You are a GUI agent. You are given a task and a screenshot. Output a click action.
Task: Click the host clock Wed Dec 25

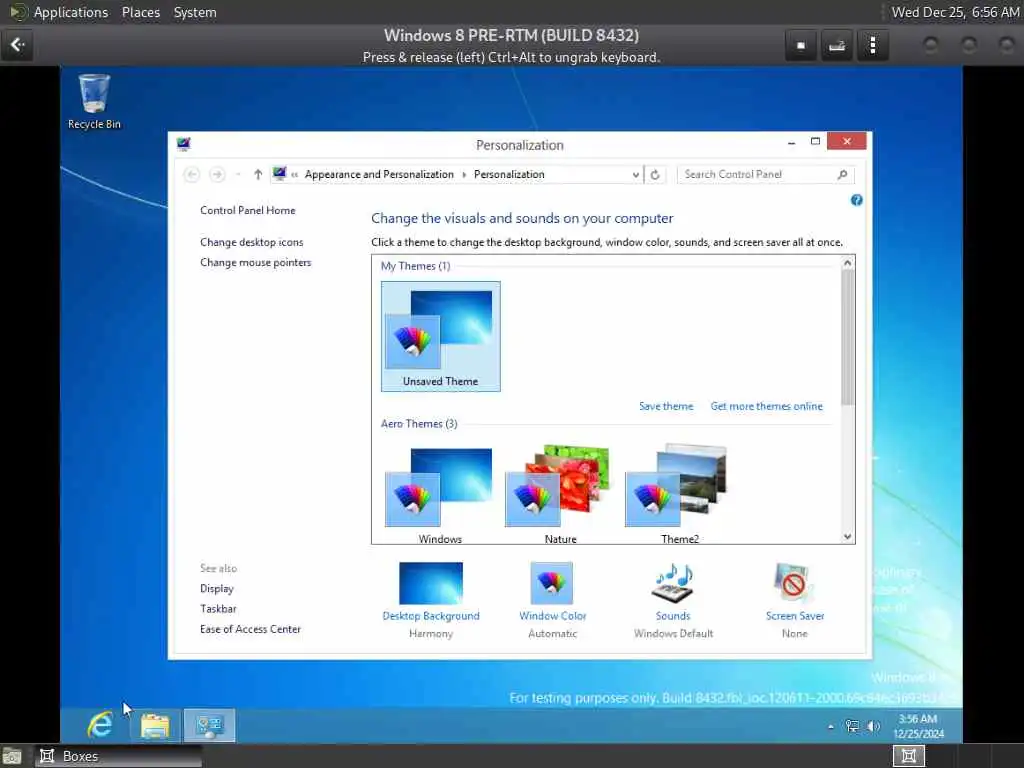(955, 12)
